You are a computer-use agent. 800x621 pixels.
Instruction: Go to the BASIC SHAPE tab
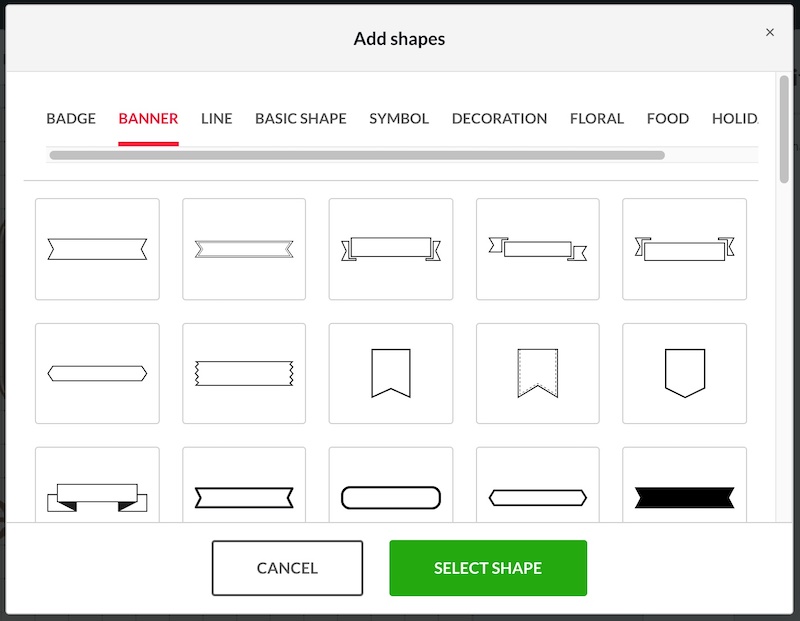(301, 118)
